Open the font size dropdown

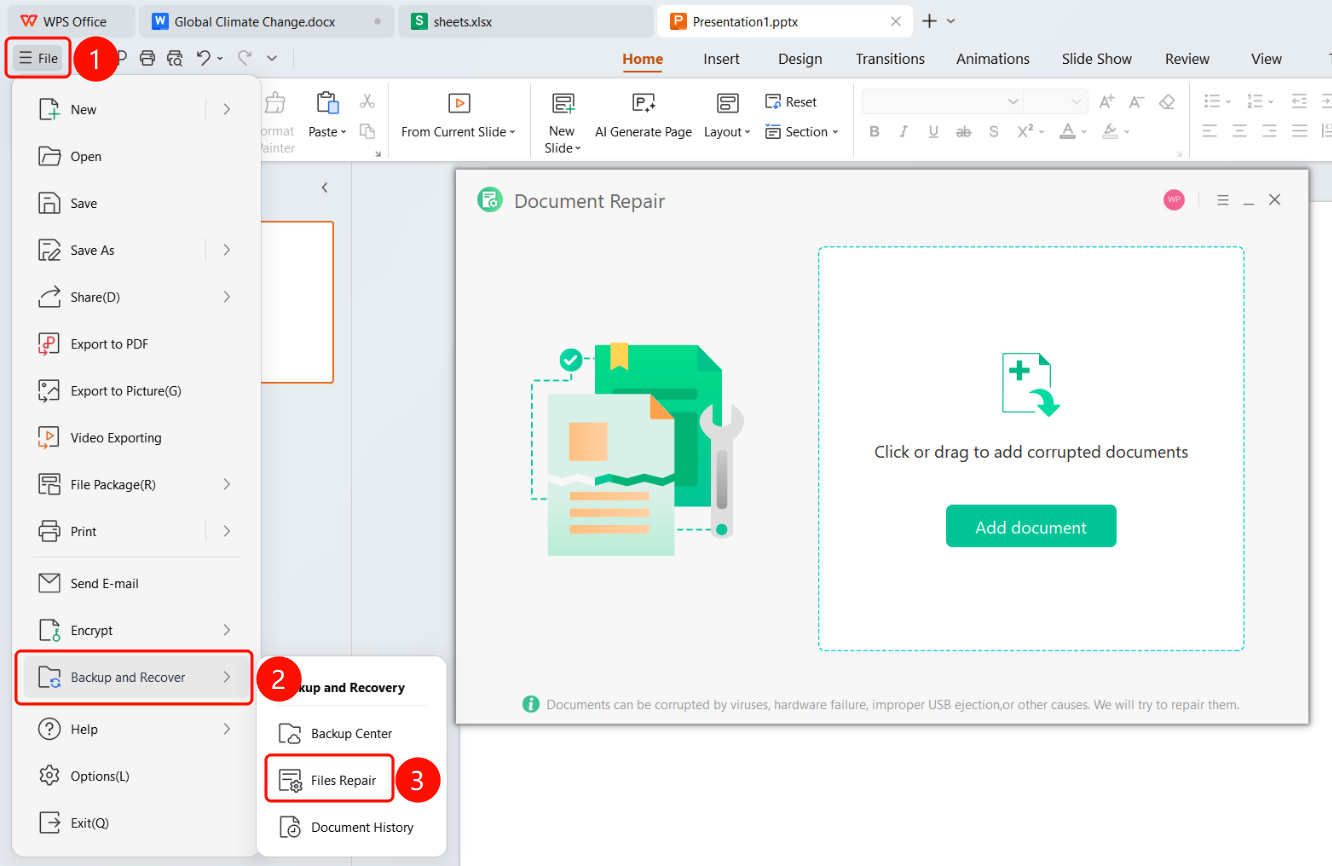[1077, 102]
